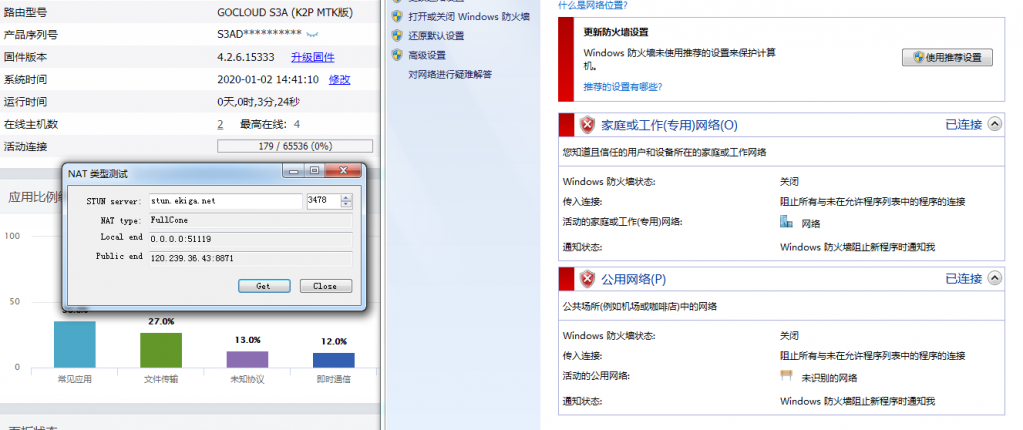Click the Get button in NAT test dialog
1023x430 pixels.
[x=264, y=286]
